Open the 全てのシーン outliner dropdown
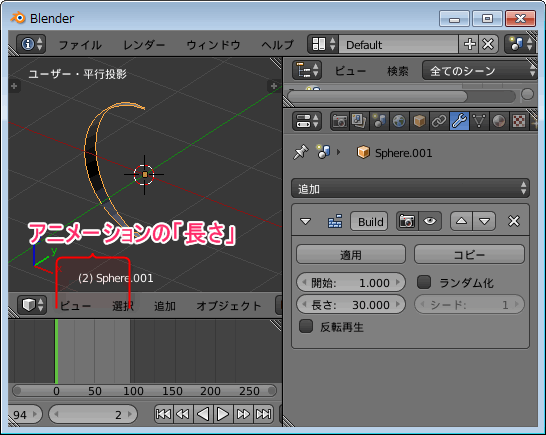 tap(479, 71)
